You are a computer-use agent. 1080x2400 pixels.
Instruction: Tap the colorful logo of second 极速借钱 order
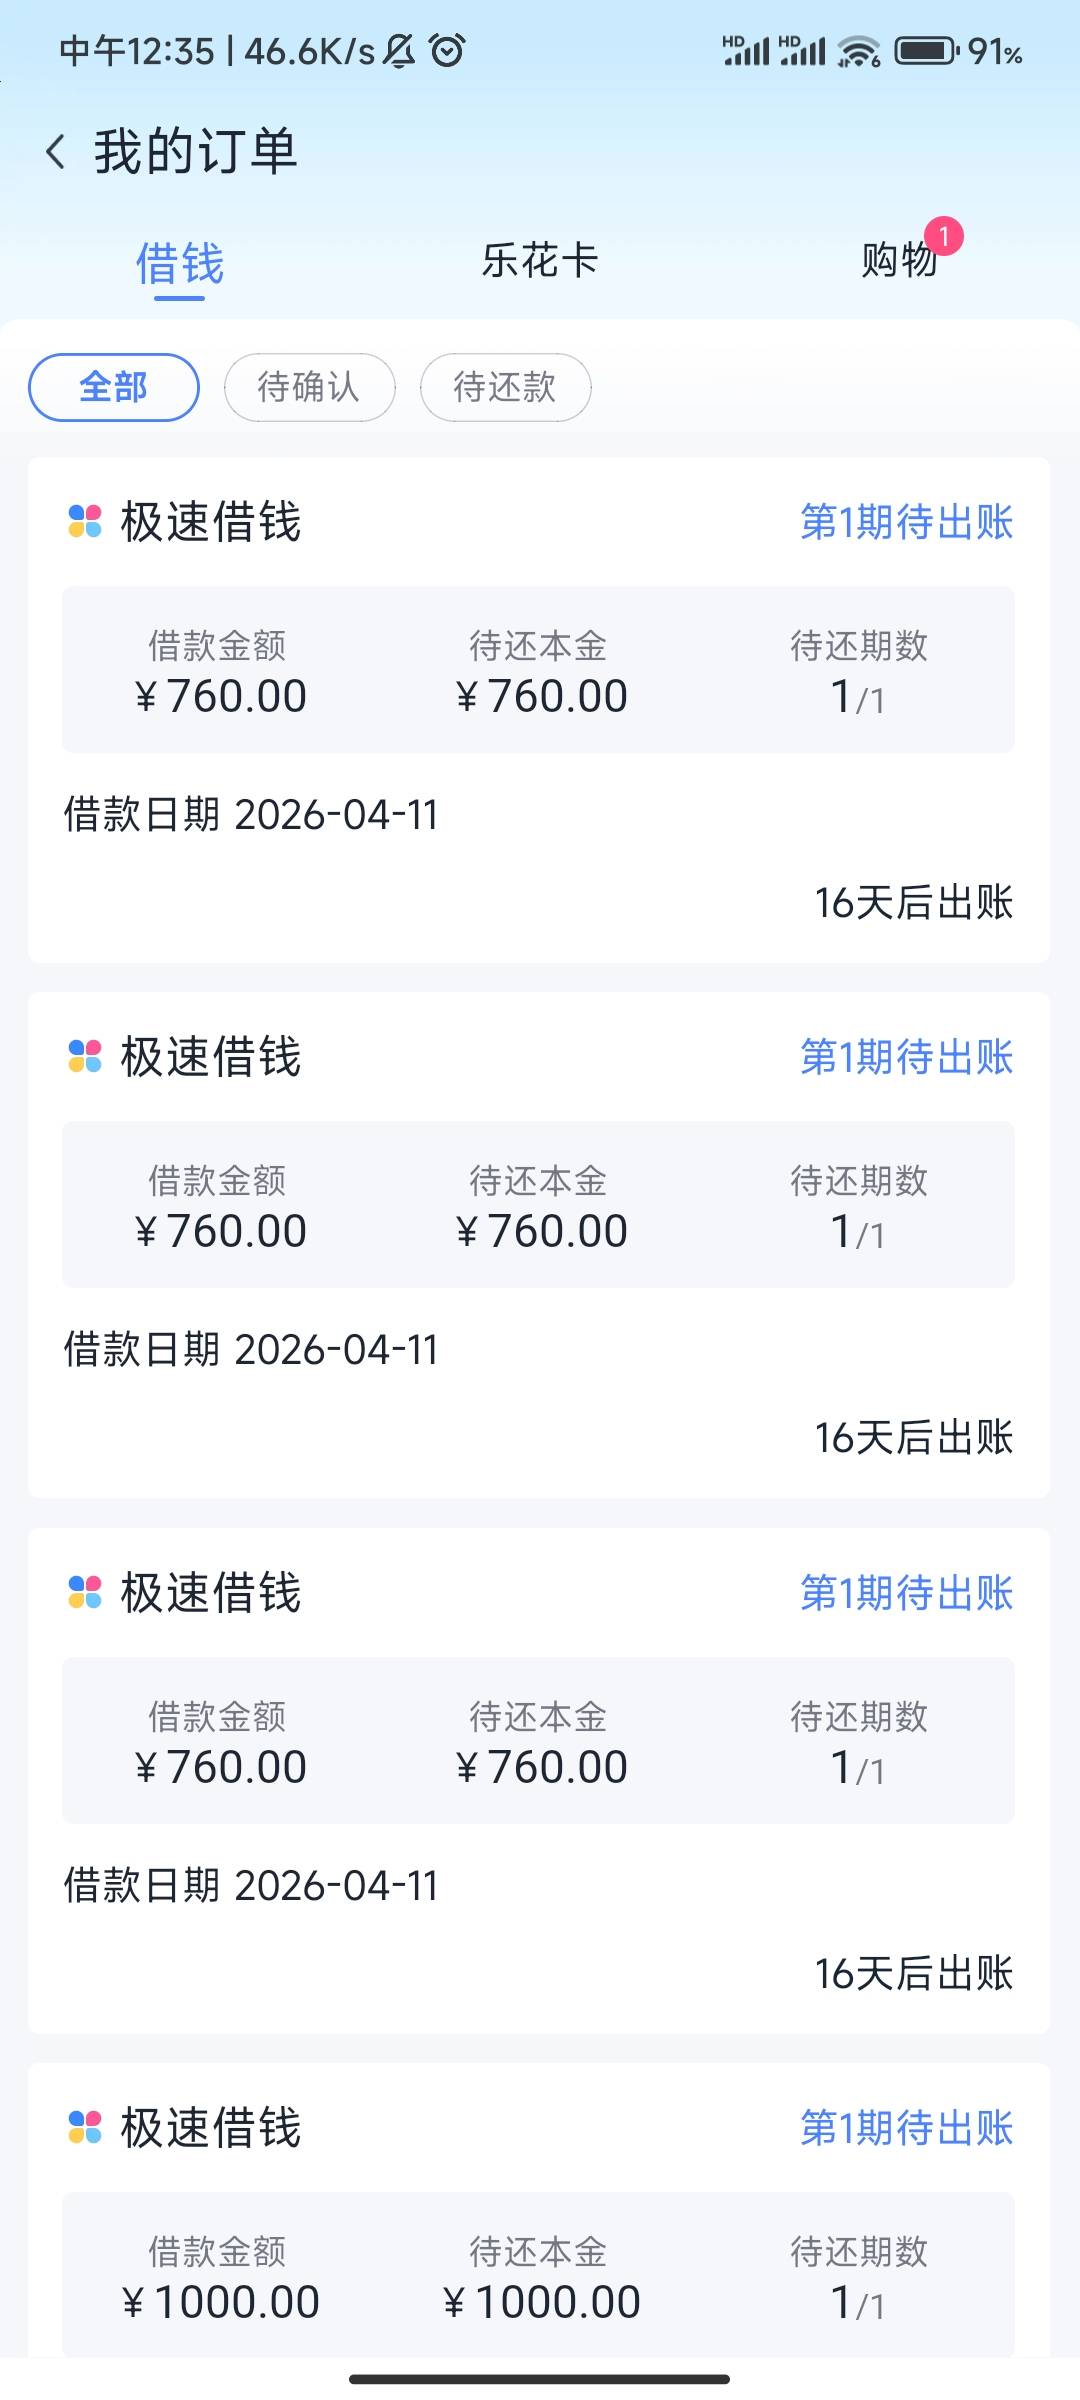point(85,1056)
